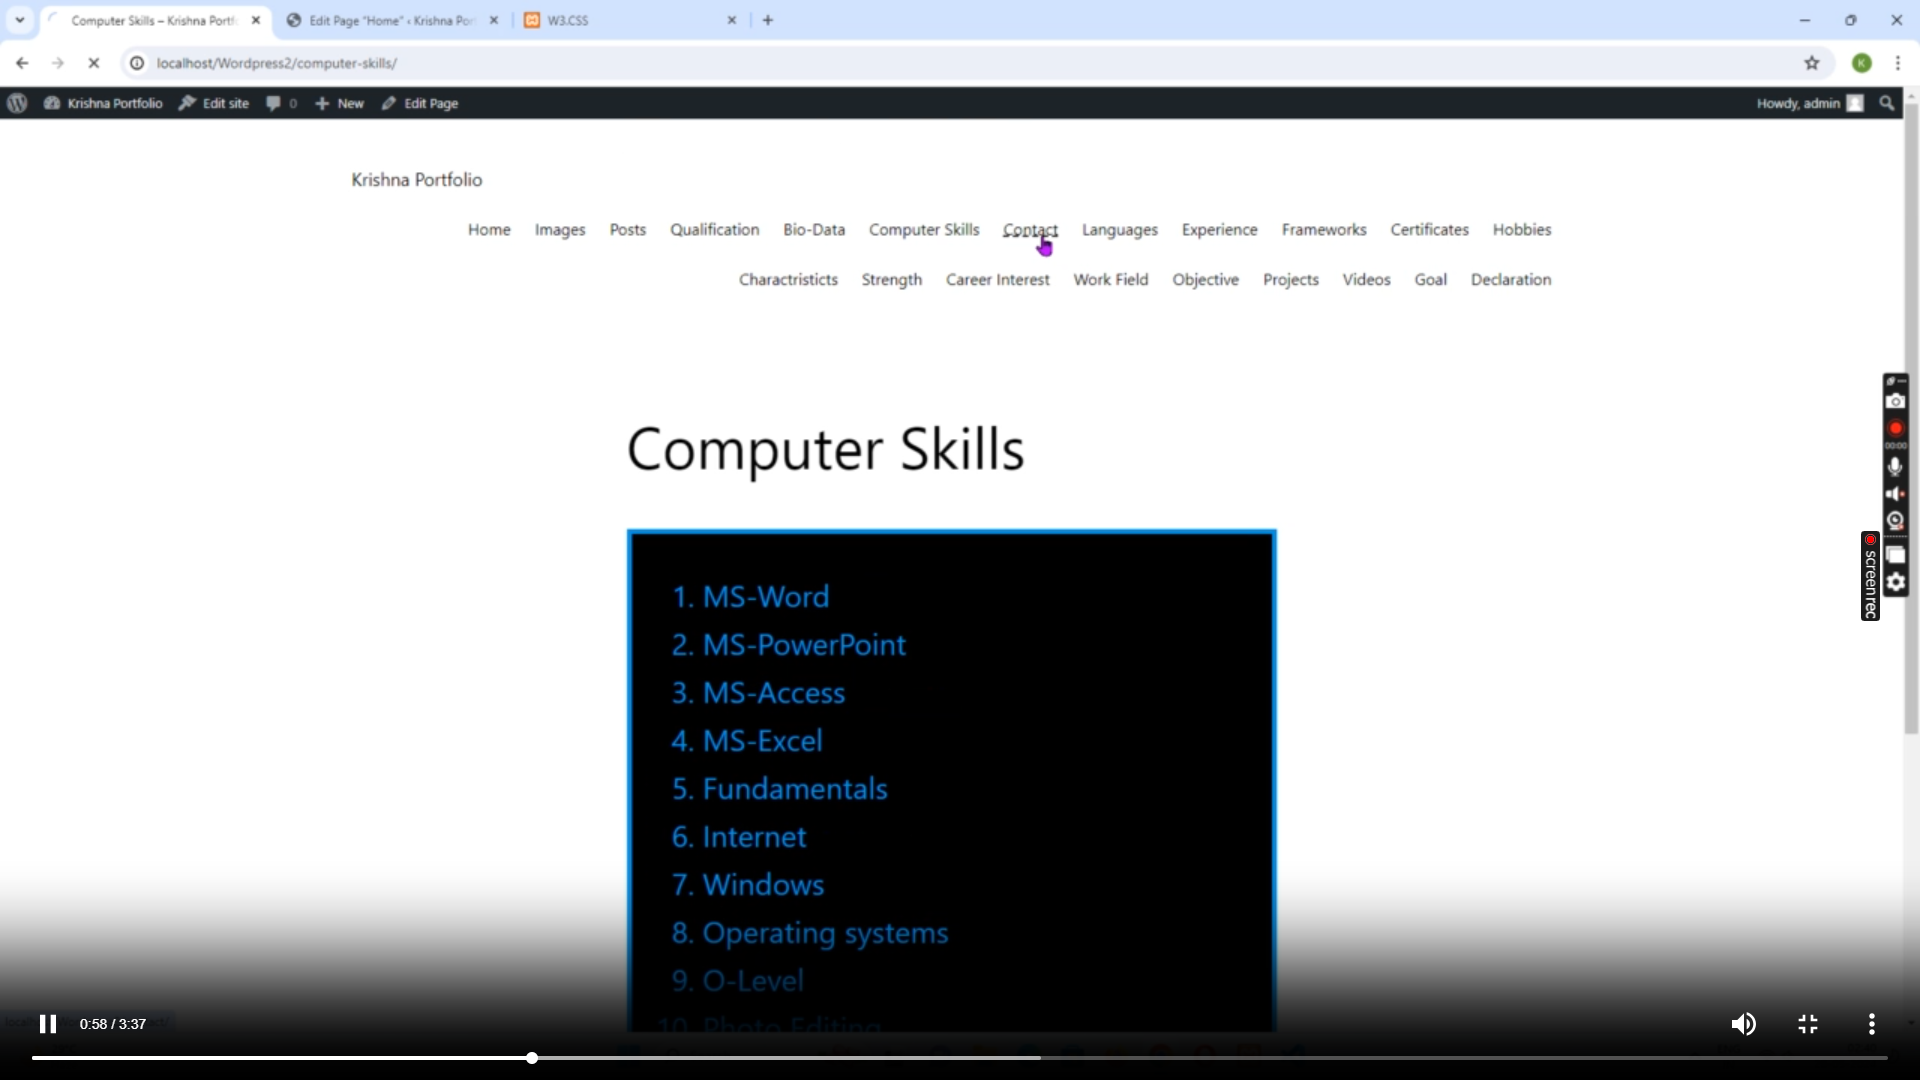1920x1080 pixels.
Task: Close the W3.CSS tab
Action: tap(732, 20)
